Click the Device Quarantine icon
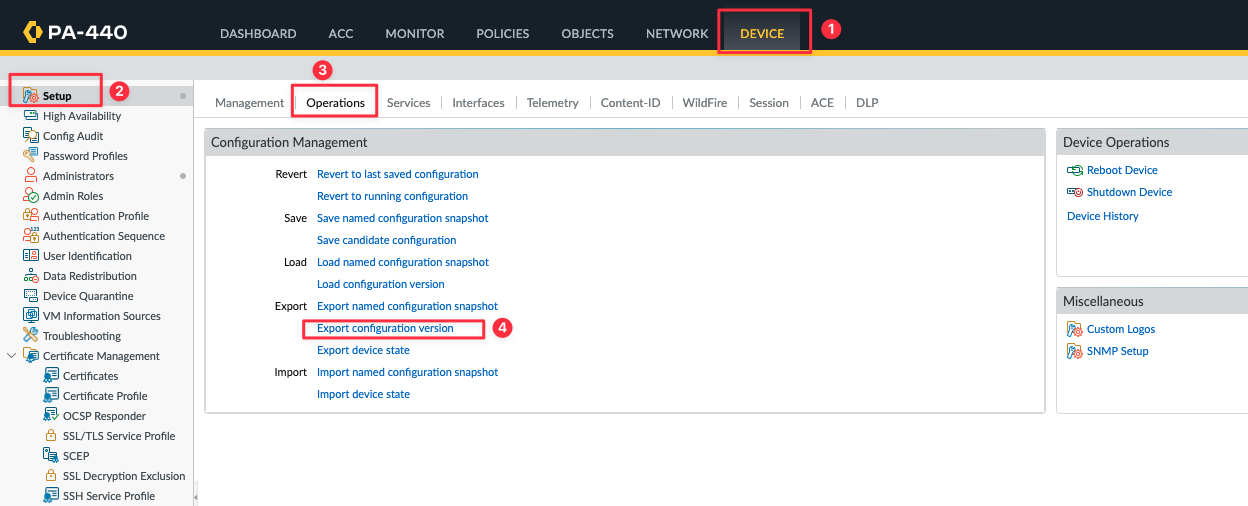Image resolution: width=1248 pixels, height=506 pixels. pyautogui.click(x=31, y=296)
